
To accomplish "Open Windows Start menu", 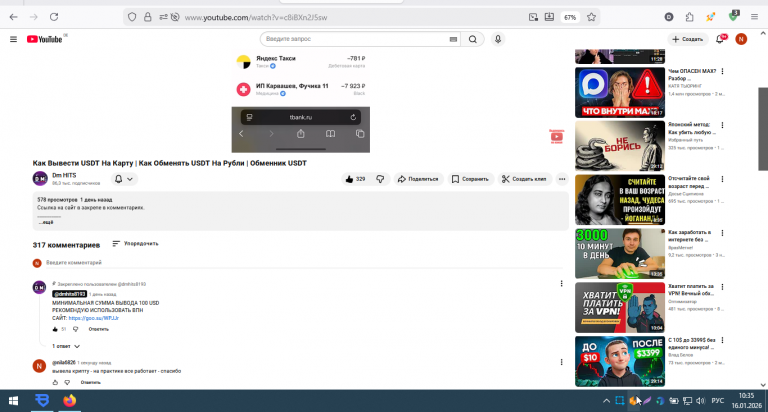I will [x=13, y=401].
